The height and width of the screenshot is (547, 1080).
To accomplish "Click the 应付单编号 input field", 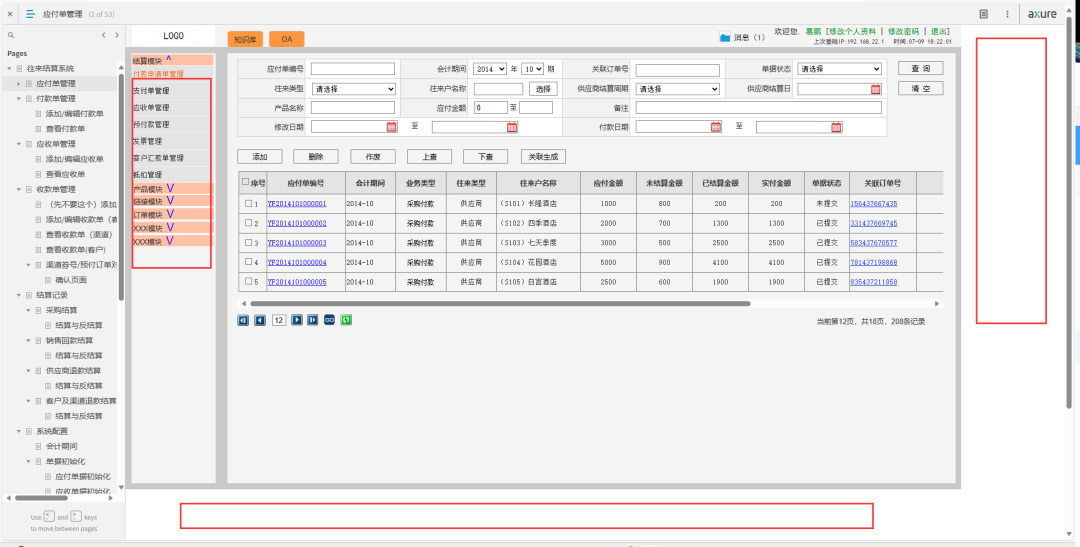I will pos(353,69).
